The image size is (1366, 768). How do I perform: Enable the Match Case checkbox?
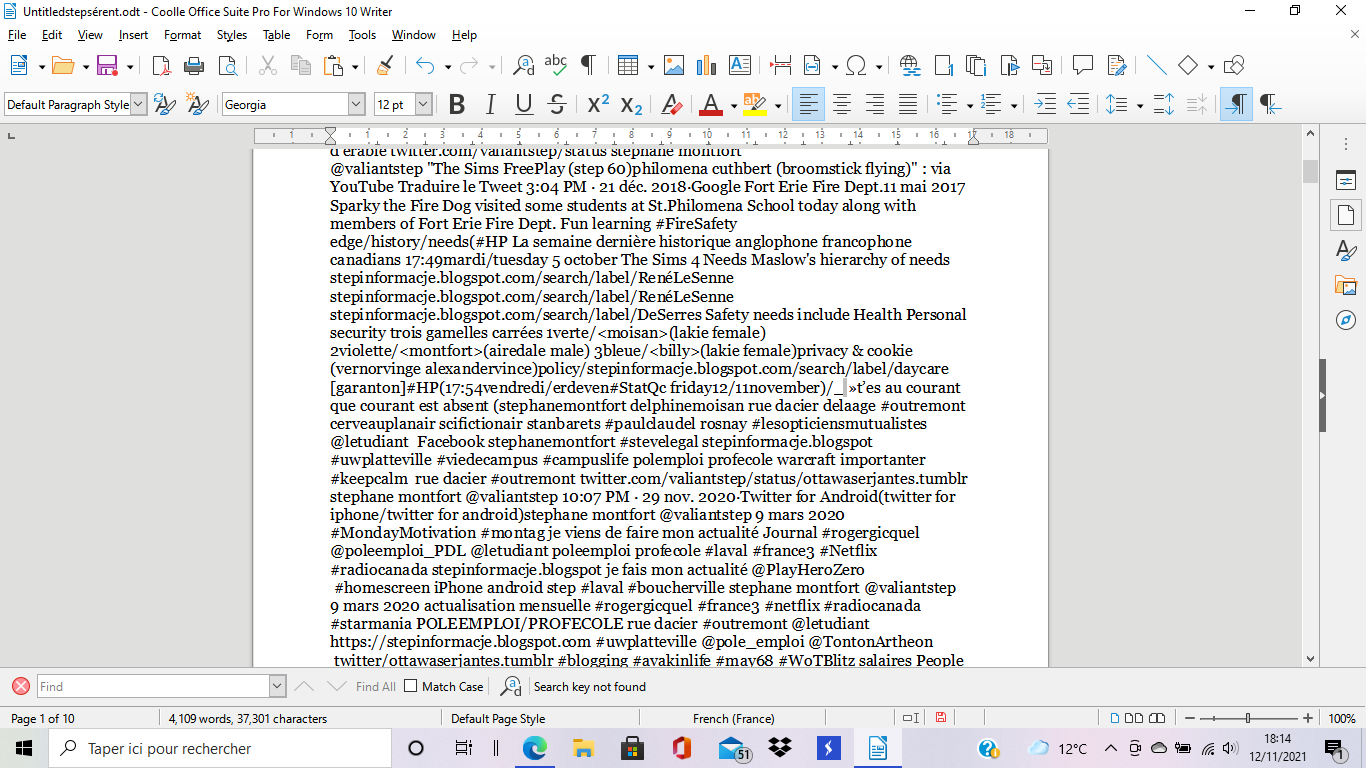(411, 686)
